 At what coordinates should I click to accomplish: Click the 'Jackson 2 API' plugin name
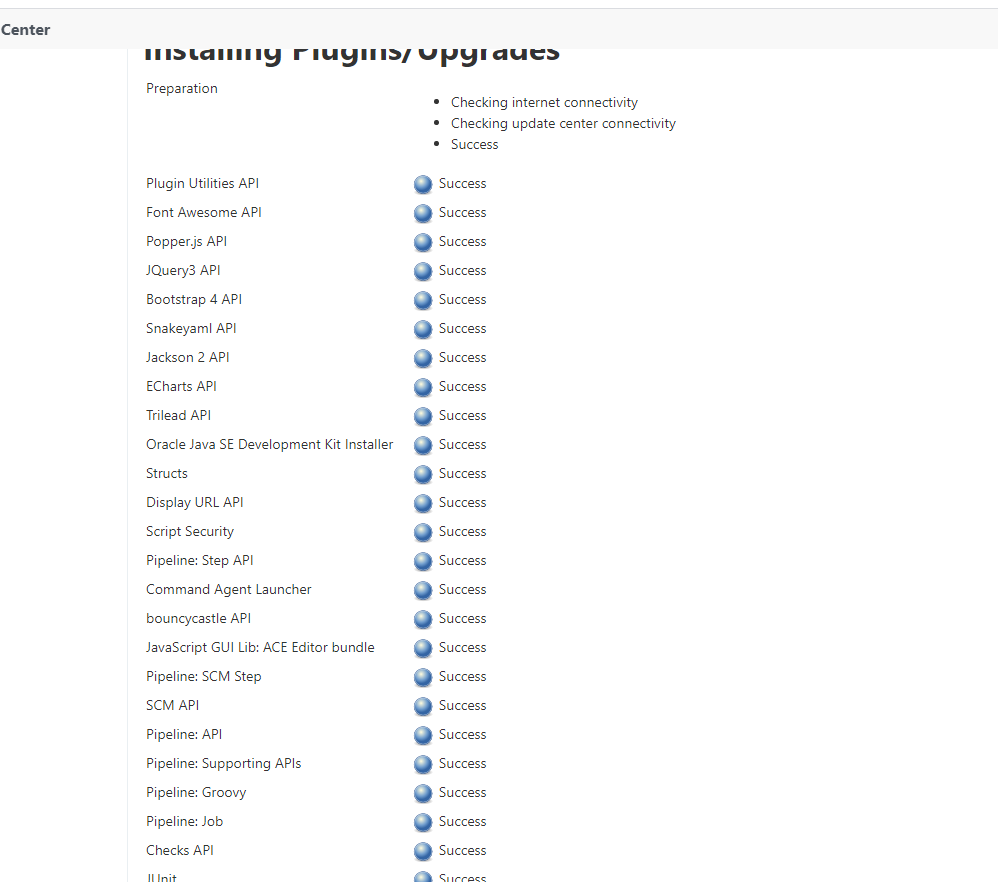[x=188, y=357]
